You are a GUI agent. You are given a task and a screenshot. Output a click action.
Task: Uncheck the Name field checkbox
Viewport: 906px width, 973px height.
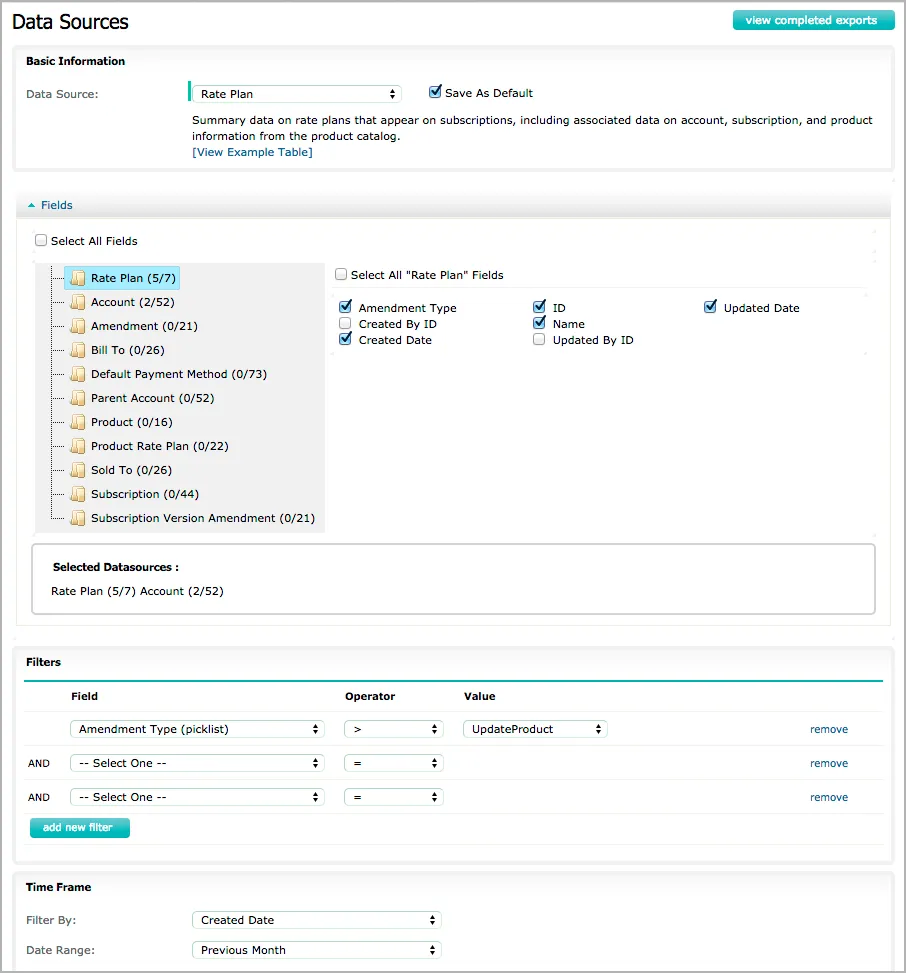coord(539,323)
